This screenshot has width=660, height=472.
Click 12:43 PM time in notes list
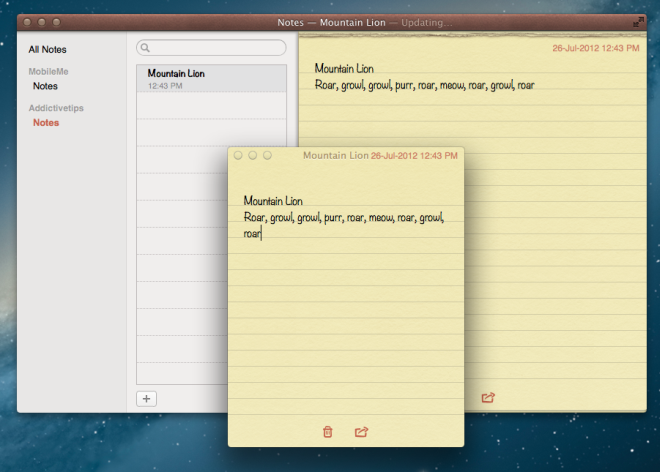(165, 86)
